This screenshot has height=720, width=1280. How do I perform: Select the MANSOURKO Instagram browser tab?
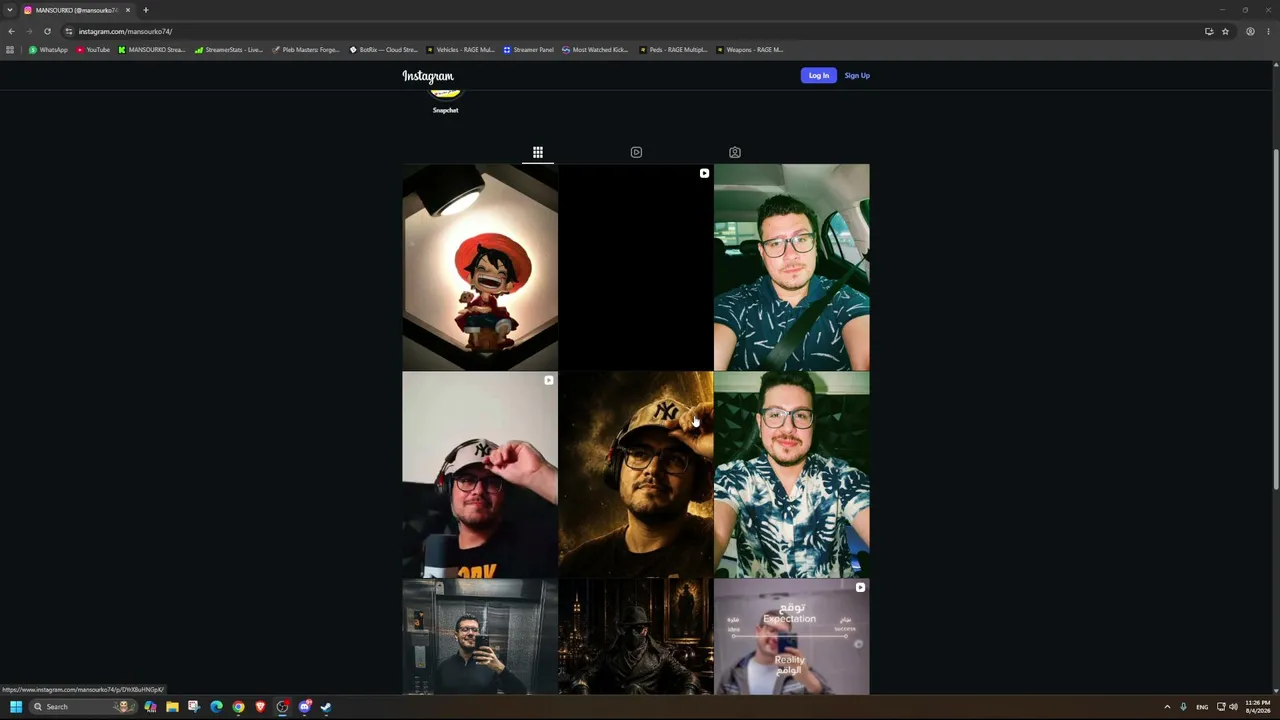pos(78,10)
